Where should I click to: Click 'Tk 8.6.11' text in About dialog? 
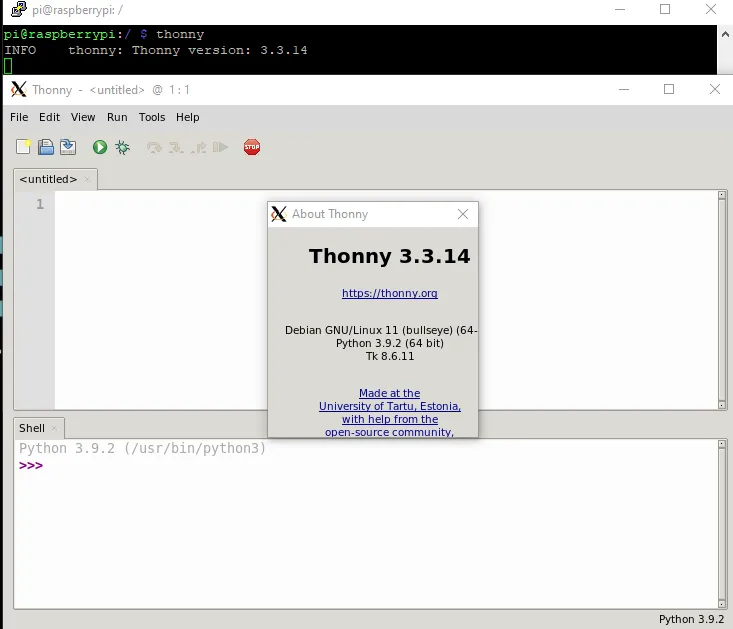(390, 356)
